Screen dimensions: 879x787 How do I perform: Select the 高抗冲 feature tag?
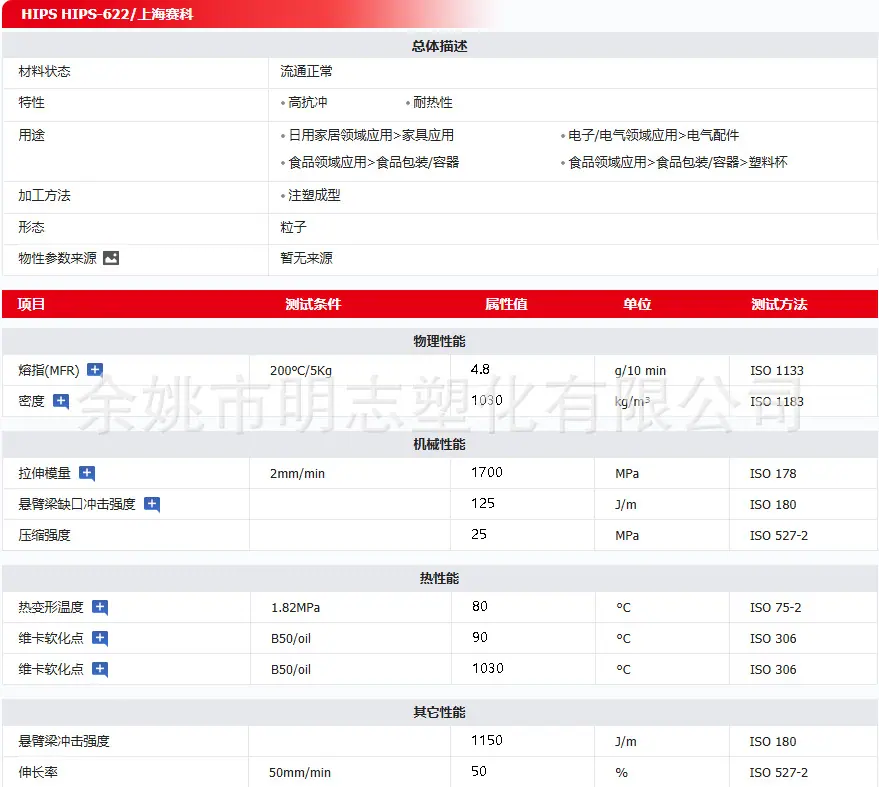pyautogui.click(x=307, y=103)
